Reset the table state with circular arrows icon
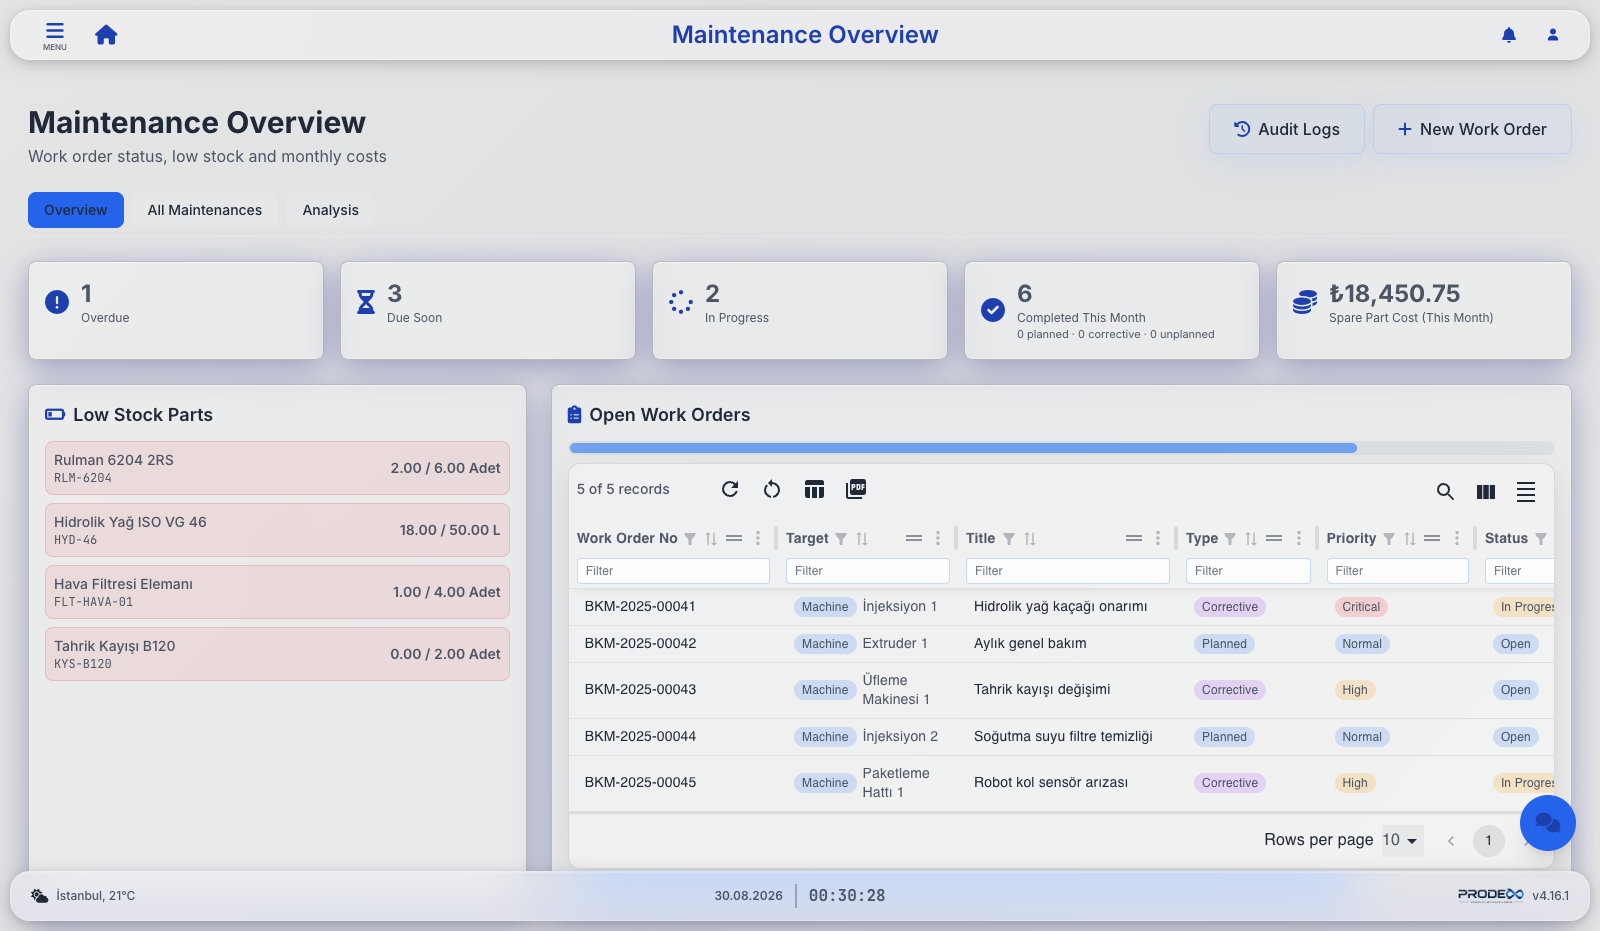The image size is (1600, 931). (772, 489)
